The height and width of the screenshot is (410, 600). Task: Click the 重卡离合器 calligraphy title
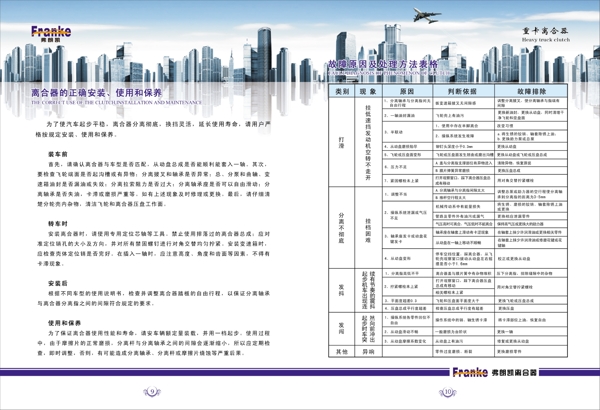pos(545,31)
